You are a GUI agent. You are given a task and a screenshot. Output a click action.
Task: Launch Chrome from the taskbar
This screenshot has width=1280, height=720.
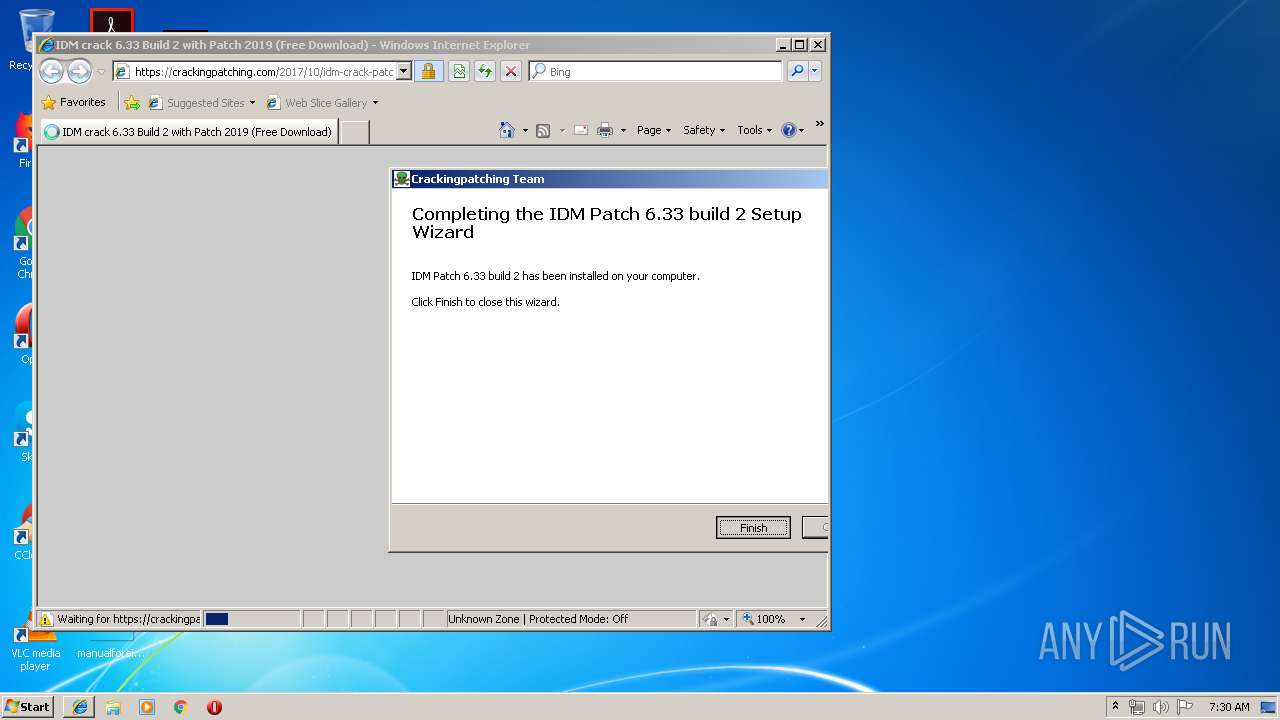181,707
